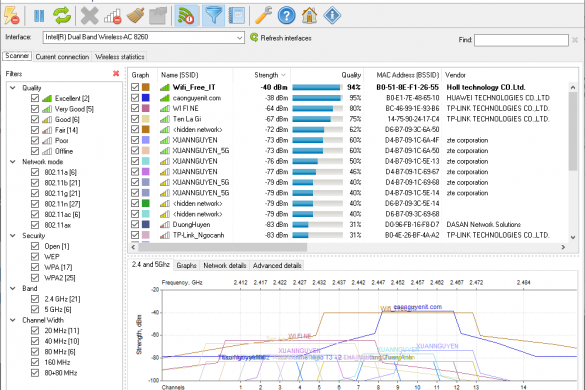This screenshot has height=390, width=585.
Task: Sort by the Strength column header
Action: (262, 75)
